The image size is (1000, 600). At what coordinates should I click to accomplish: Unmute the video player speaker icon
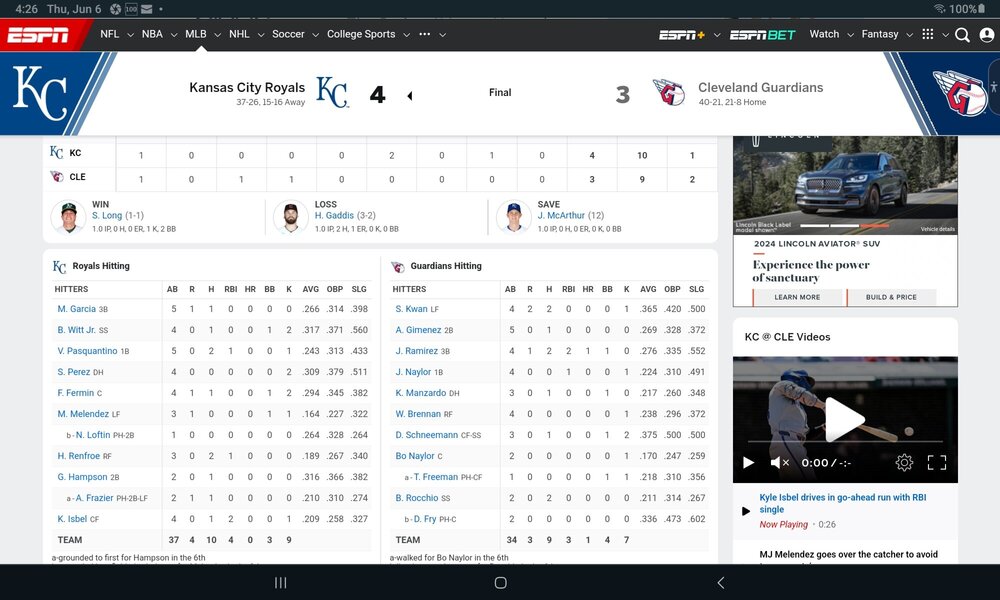point(779,462)
